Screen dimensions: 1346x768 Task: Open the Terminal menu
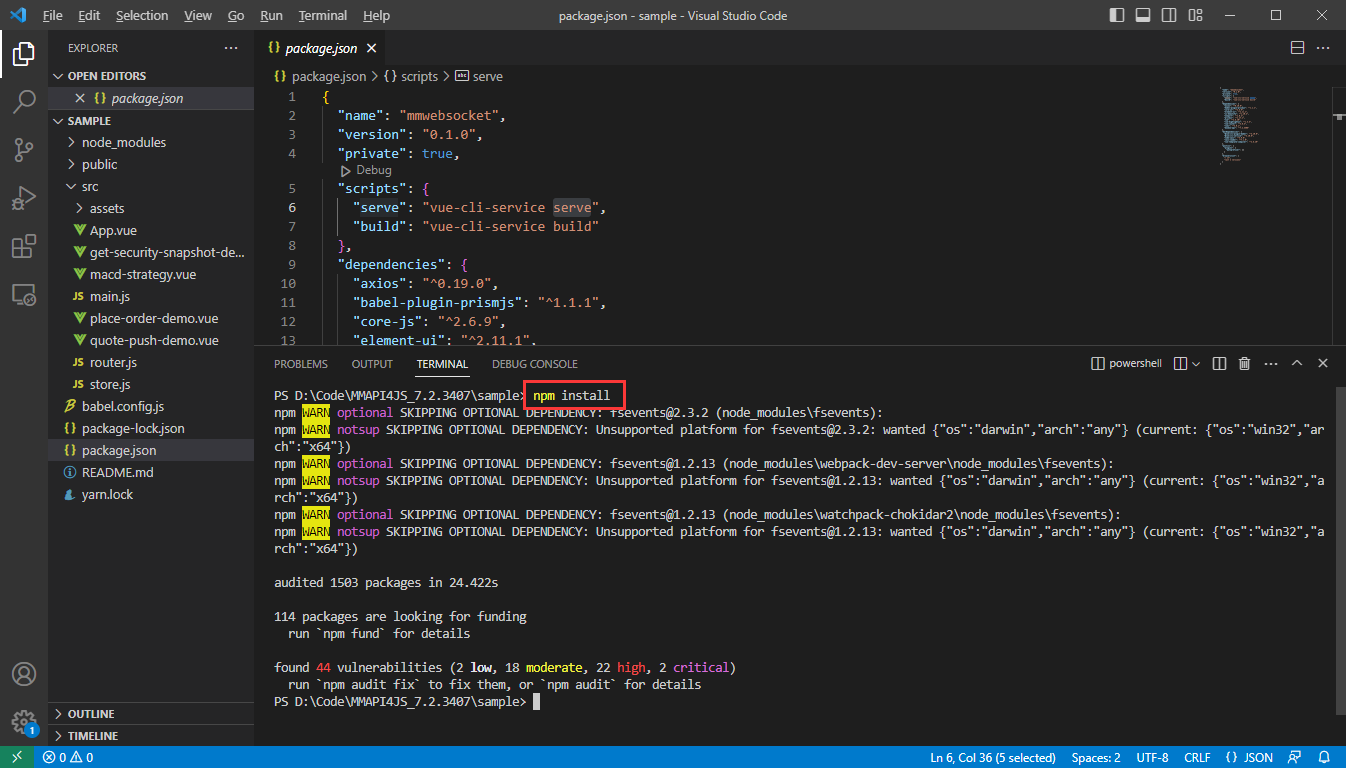coord(322,16)
